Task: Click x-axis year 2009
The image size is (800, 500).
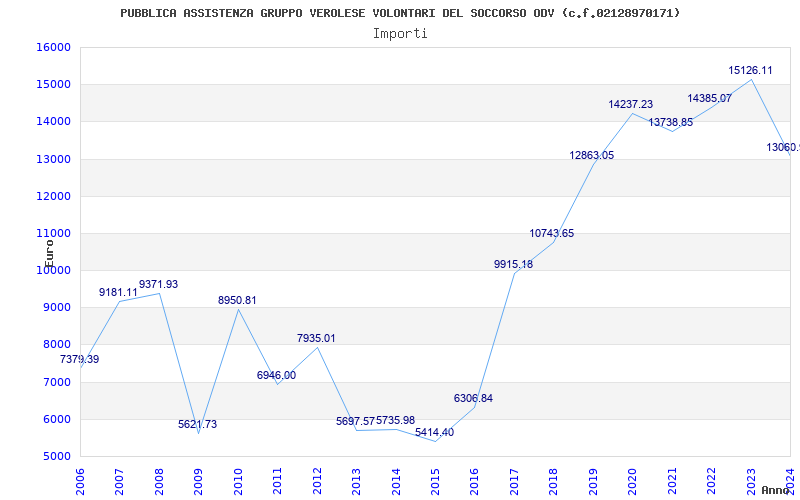Action: pyautogui.click(x=198, y=480)
